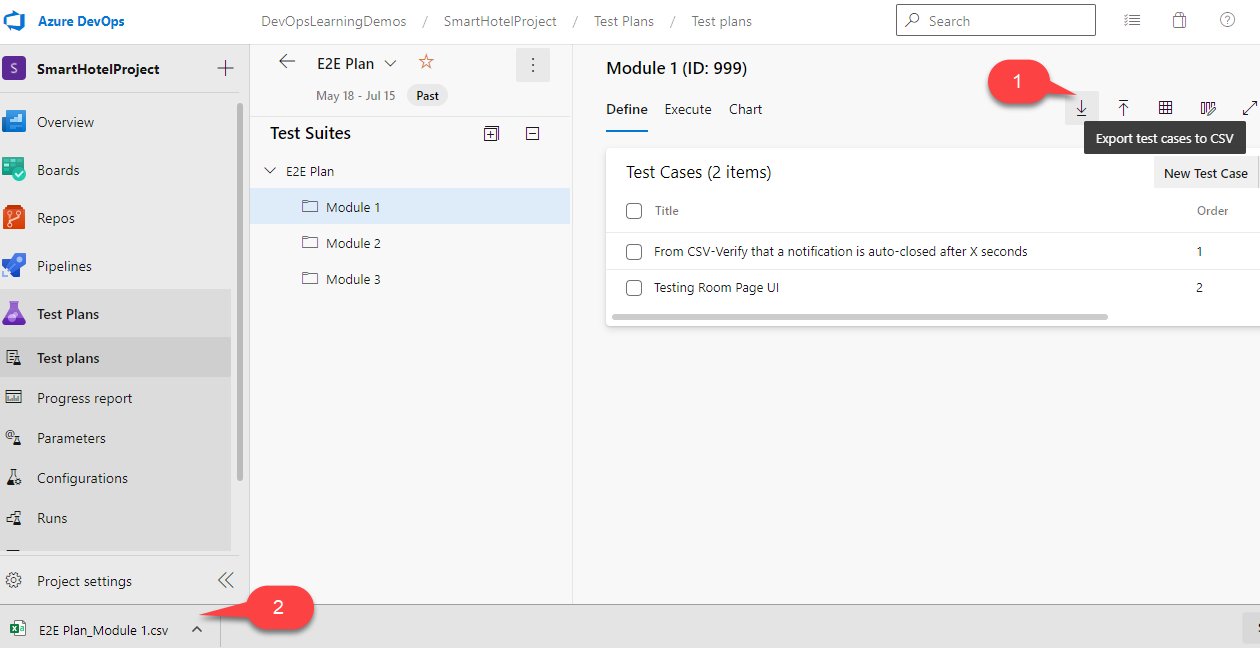1260x648 pixels.
Task: Import test cases with up arrow icon
Action: [1123, 108]
